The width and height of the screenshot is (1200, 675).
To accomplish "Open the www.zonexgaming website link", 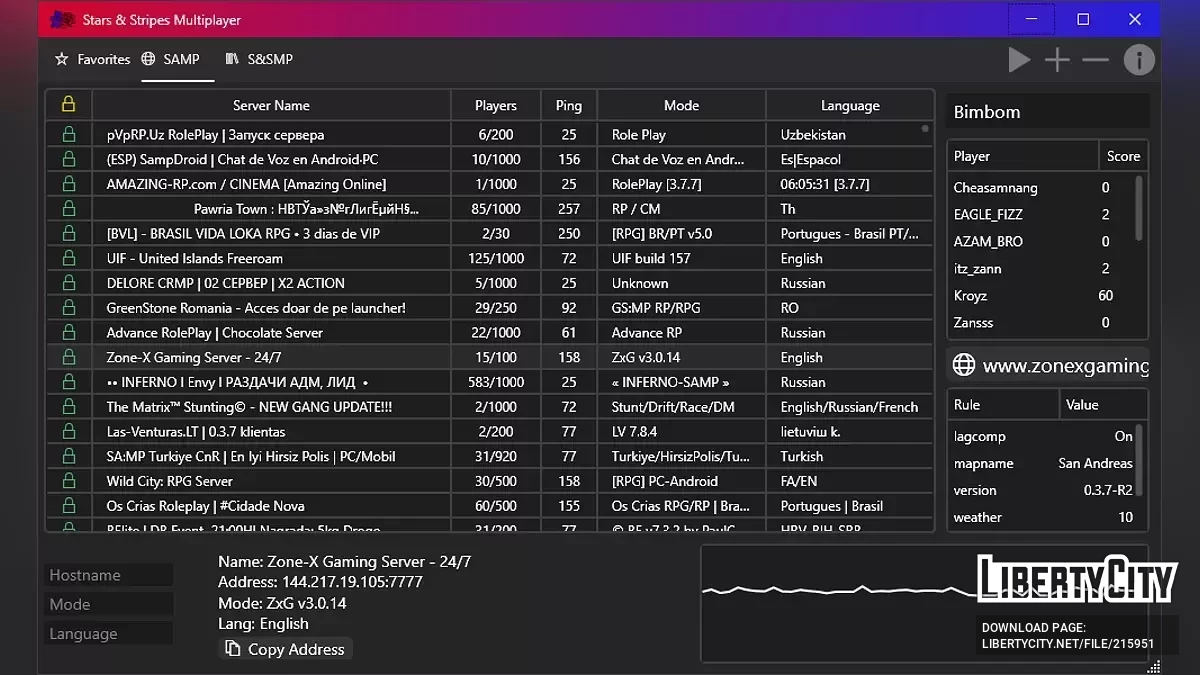I will 1064,366.
